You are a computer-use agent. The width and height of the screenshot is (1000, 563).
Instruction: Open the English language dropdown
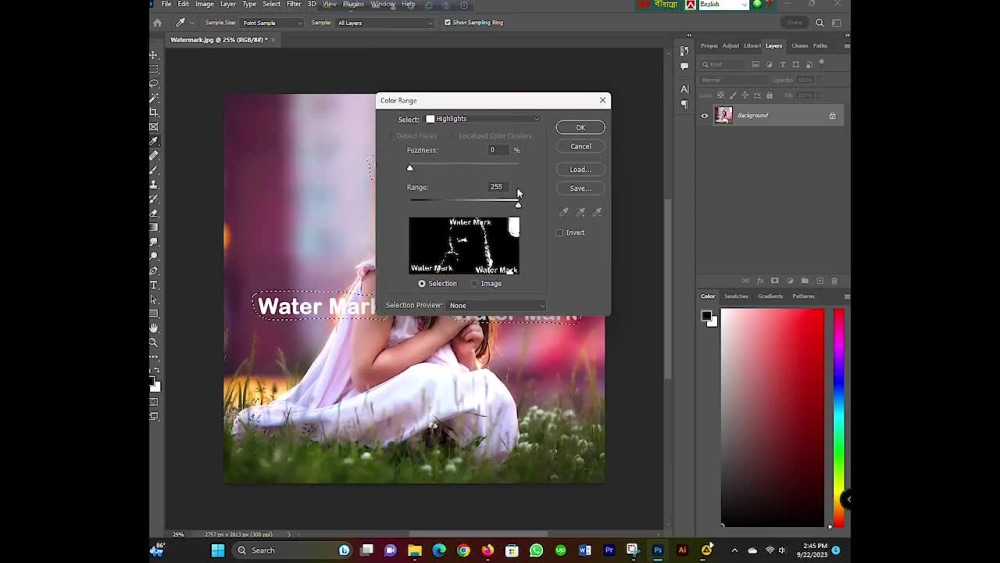coord(723,4)
